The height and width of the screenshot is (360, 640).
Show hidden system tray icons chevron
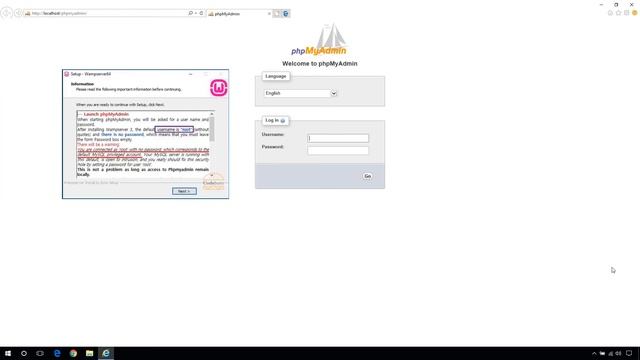pyautogui.click(x=594, y=353)
